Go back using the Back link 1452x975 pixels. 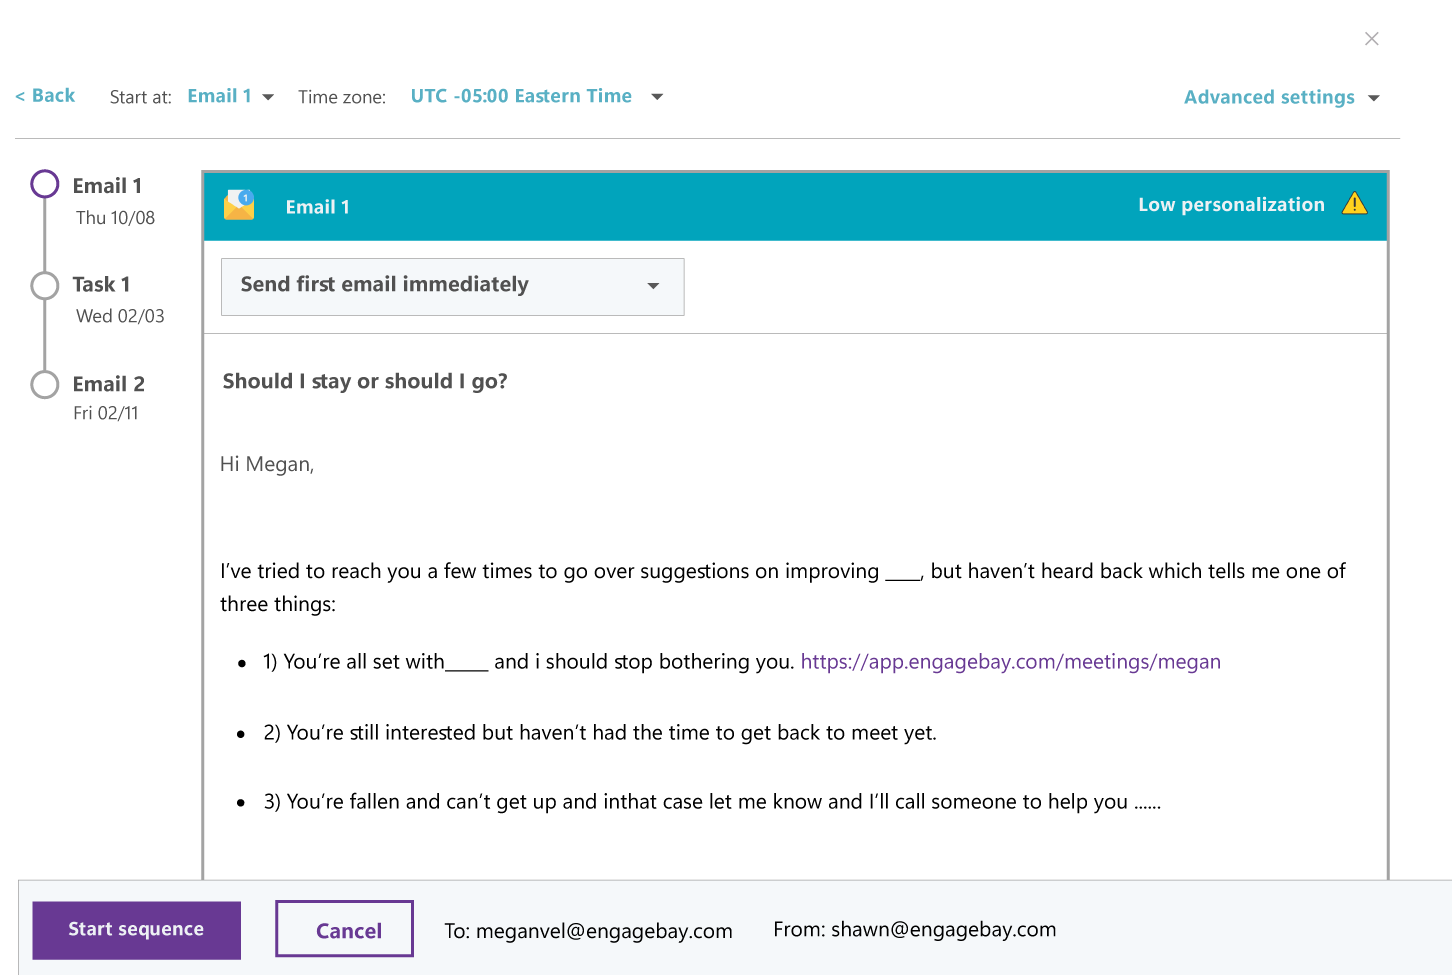(46, 96)
